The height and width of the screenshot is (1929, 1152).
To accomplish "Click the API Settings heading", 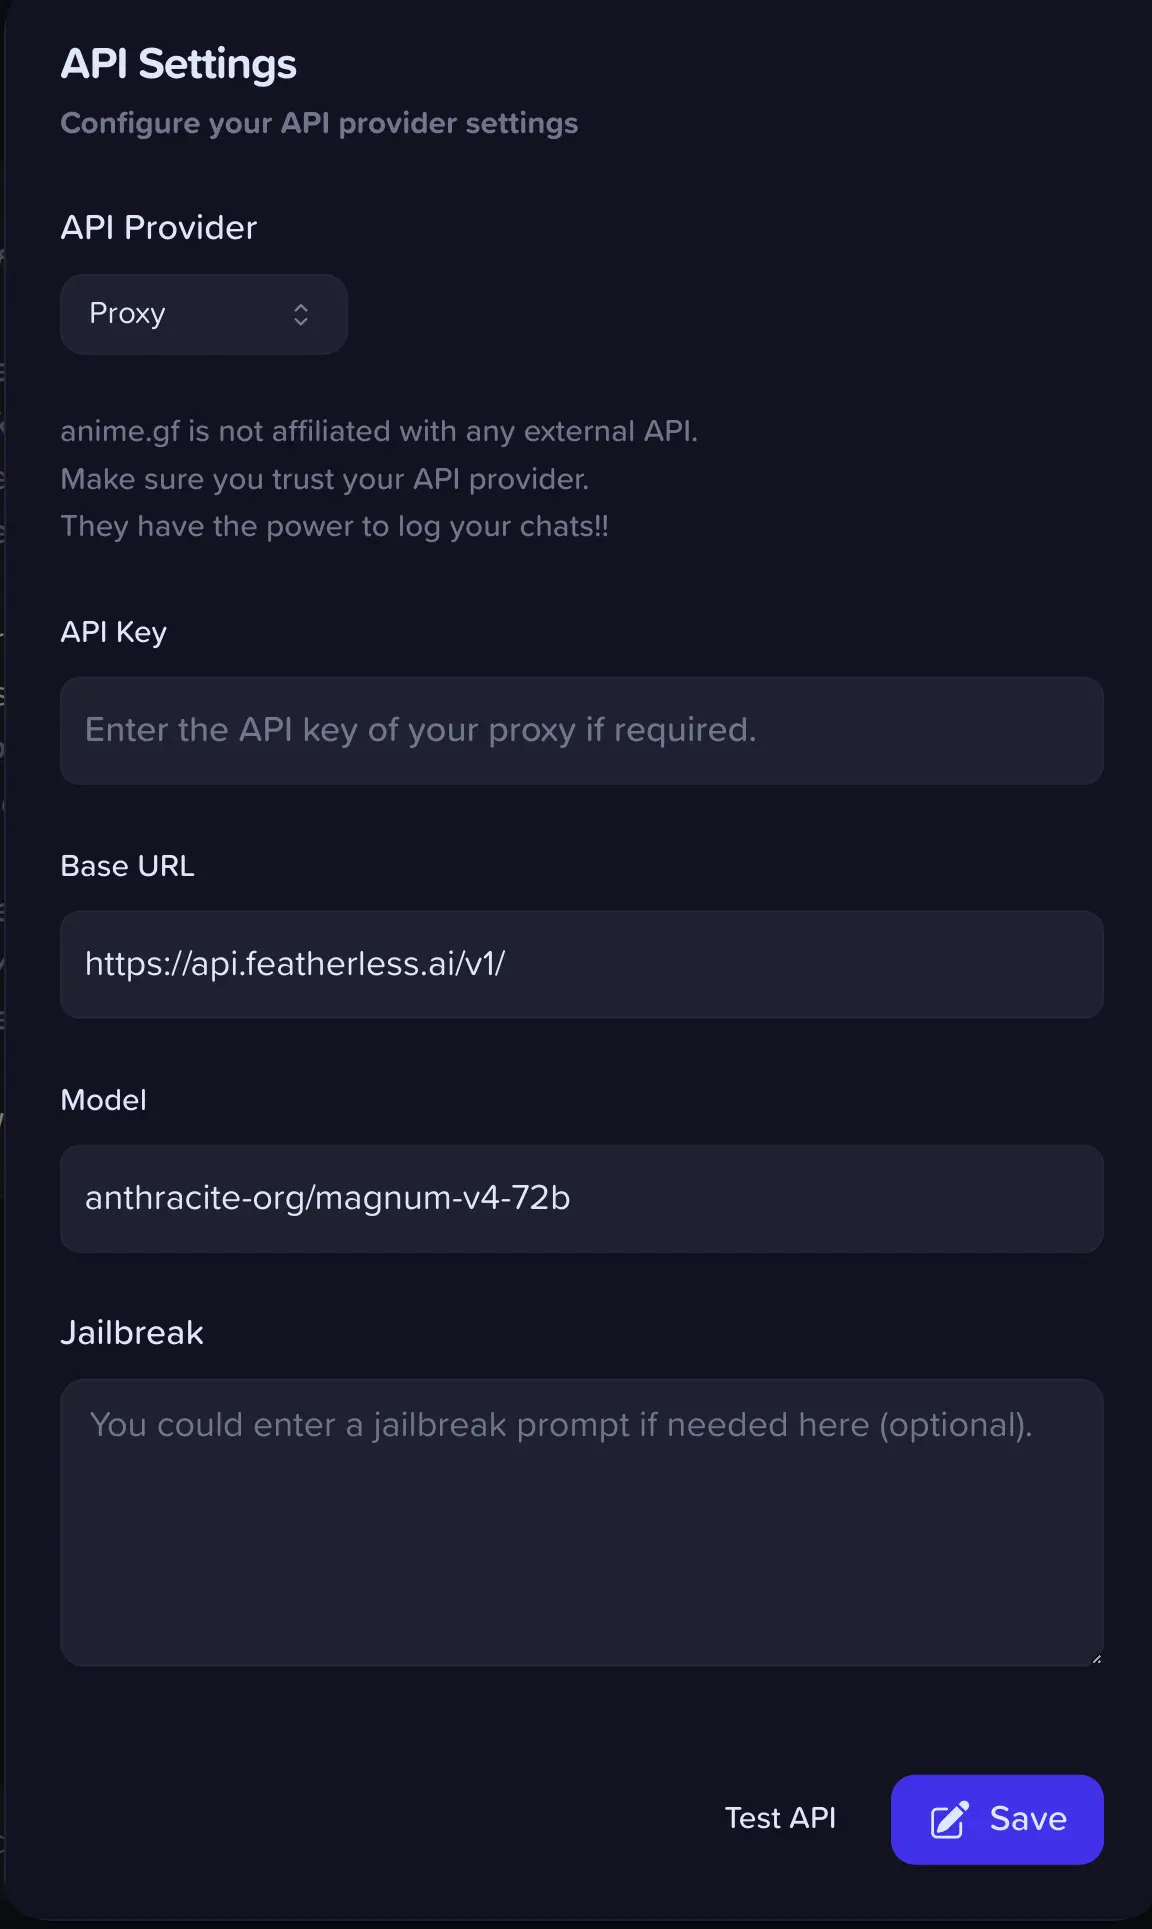I will [x=179, y=64].
